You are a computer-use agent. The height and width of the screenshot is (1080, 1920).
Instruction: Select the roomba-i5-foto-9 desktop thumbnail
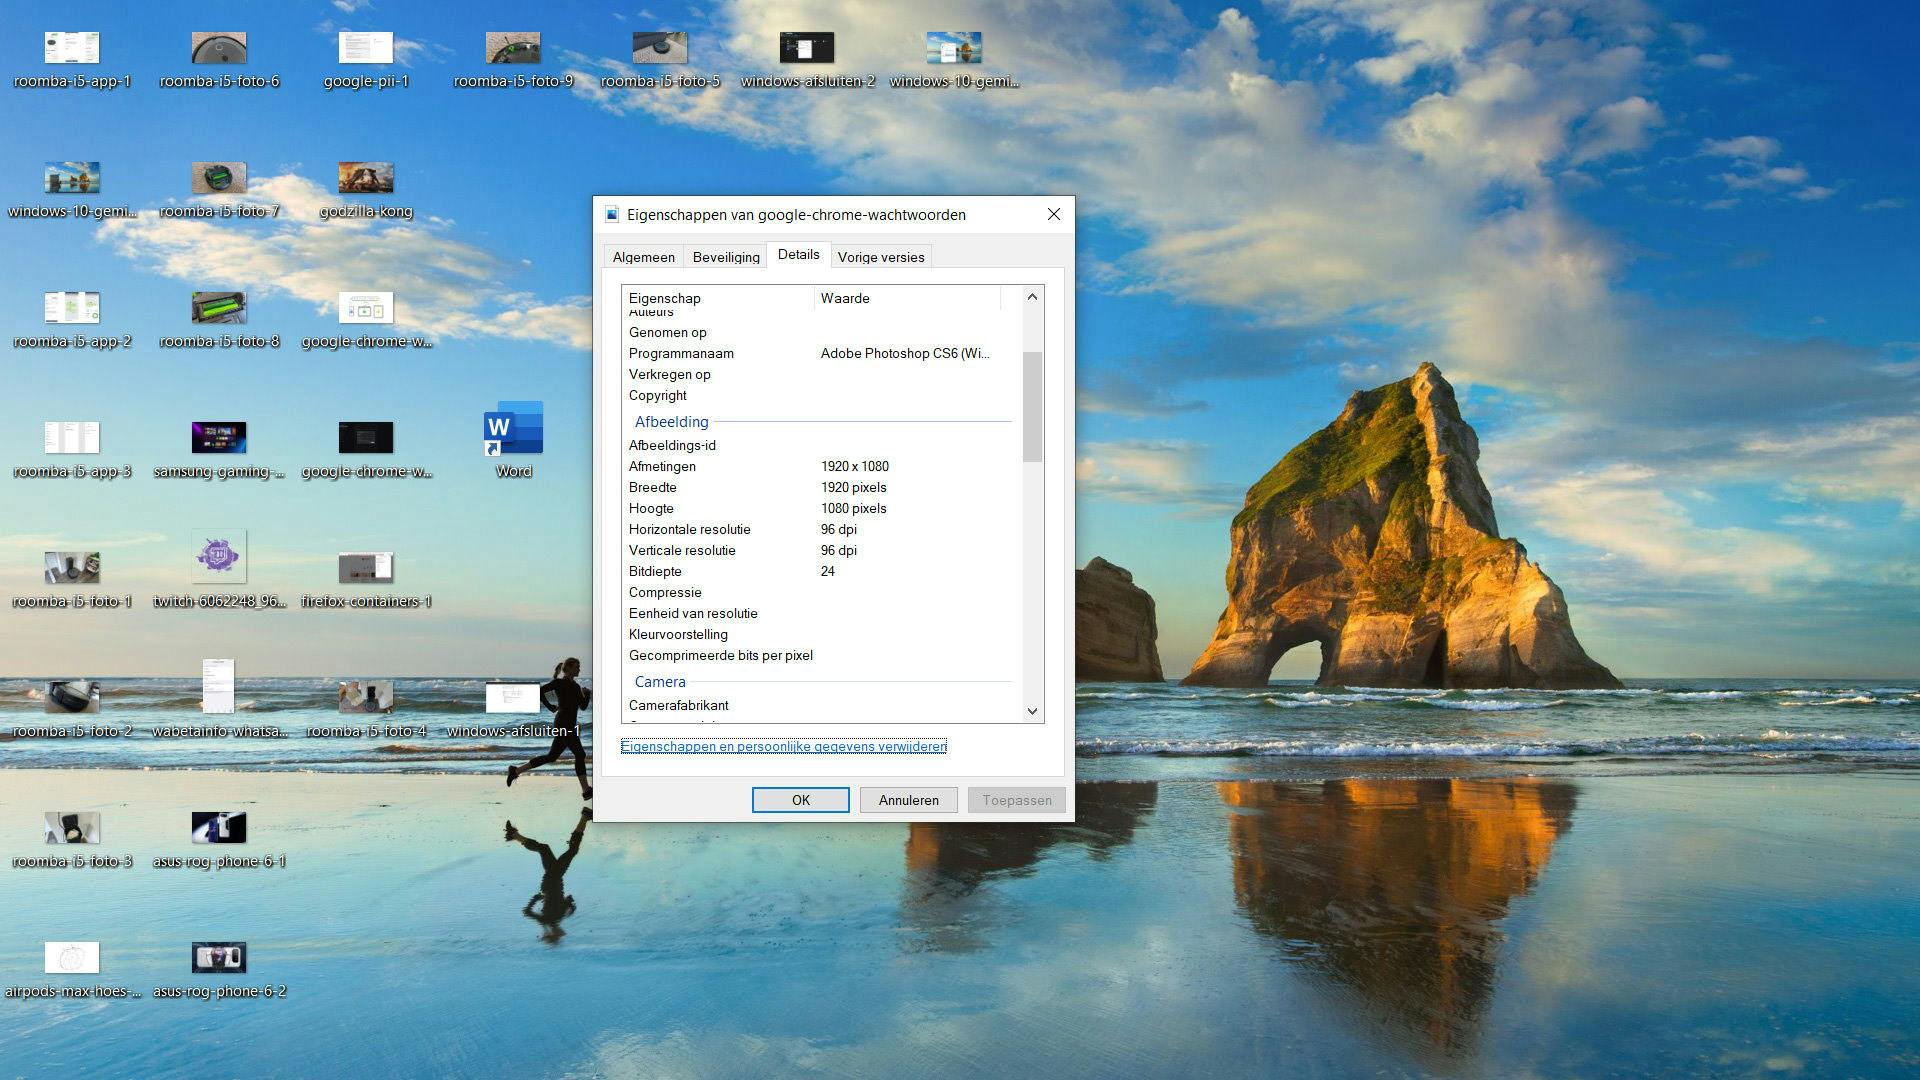coord(513,48)
